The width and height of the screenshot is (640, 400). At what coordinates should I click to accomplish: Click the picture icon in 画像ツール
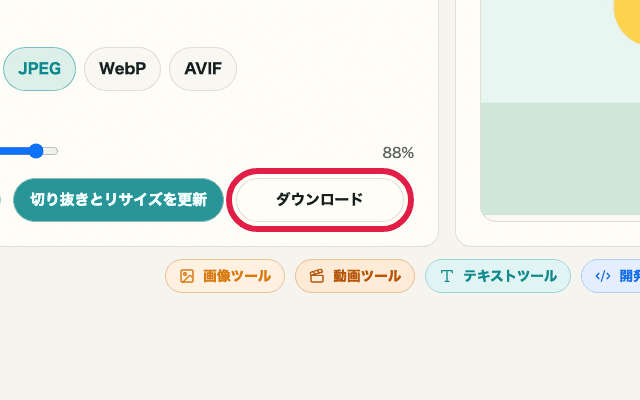[x=187, y=276]
